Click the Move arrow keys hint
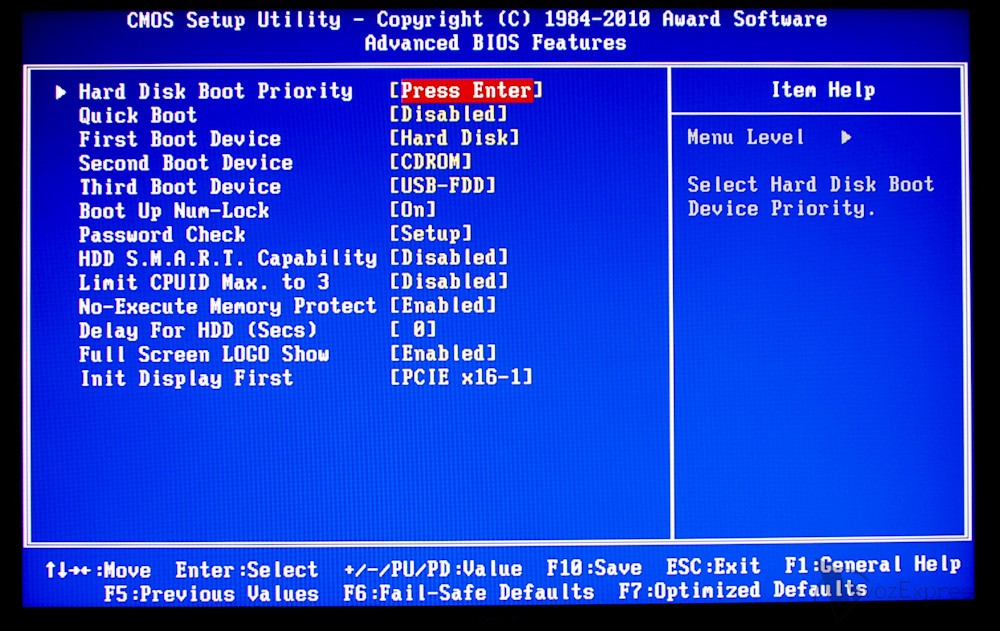This screenshot has width=1000, height=631. pos(98,570)
